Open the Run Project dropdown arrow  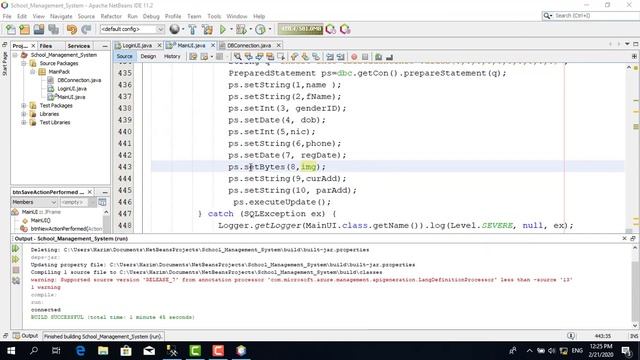click(x=231, y=29)
